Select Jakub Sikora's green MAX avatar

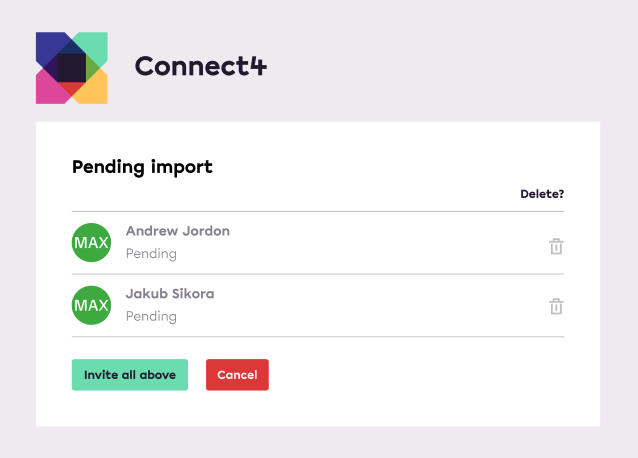pyautogui.click(x=92, y=305)
